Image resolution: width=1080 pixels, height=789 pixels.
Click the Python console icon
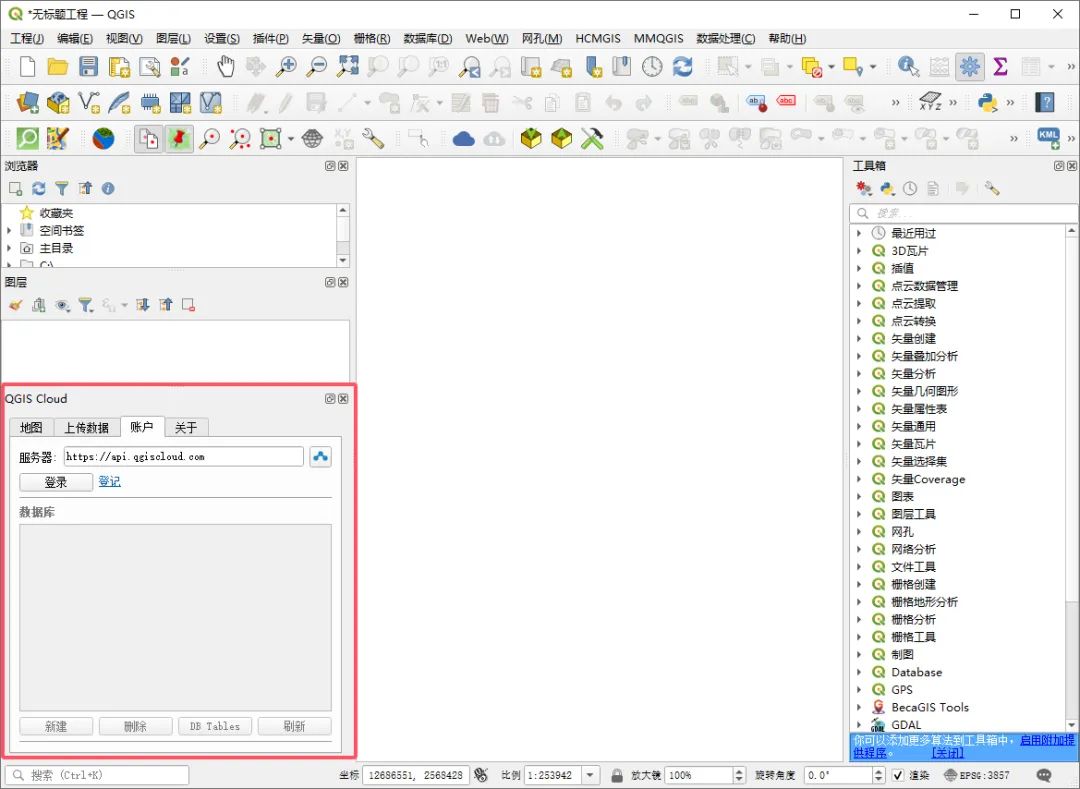pyautogui.click(x=988, y=103)
